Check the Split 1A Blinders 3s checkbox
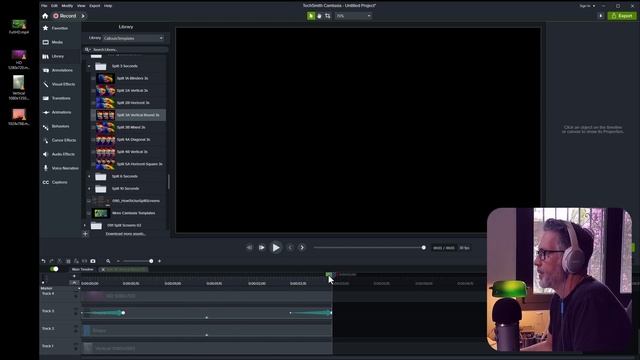640x360 pixels. click(x=93, y=78)
